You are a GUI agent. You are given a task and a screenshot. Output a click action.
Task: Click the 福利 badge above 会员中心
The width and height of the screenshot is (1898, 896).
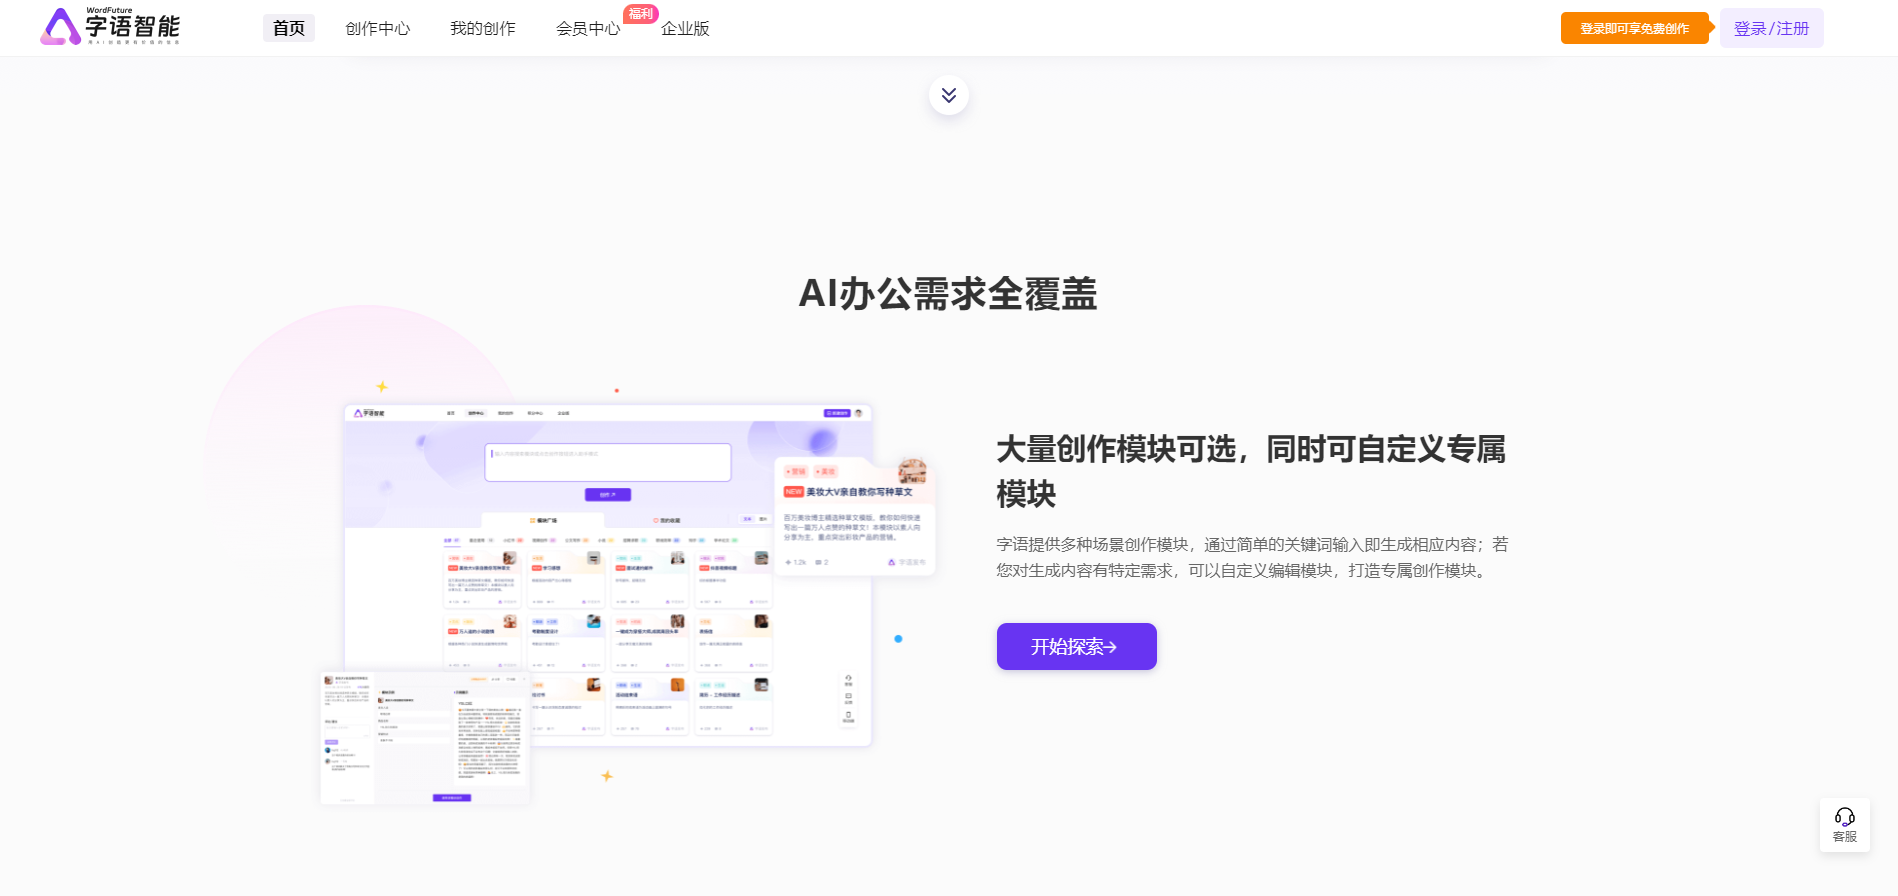[641, 14]
